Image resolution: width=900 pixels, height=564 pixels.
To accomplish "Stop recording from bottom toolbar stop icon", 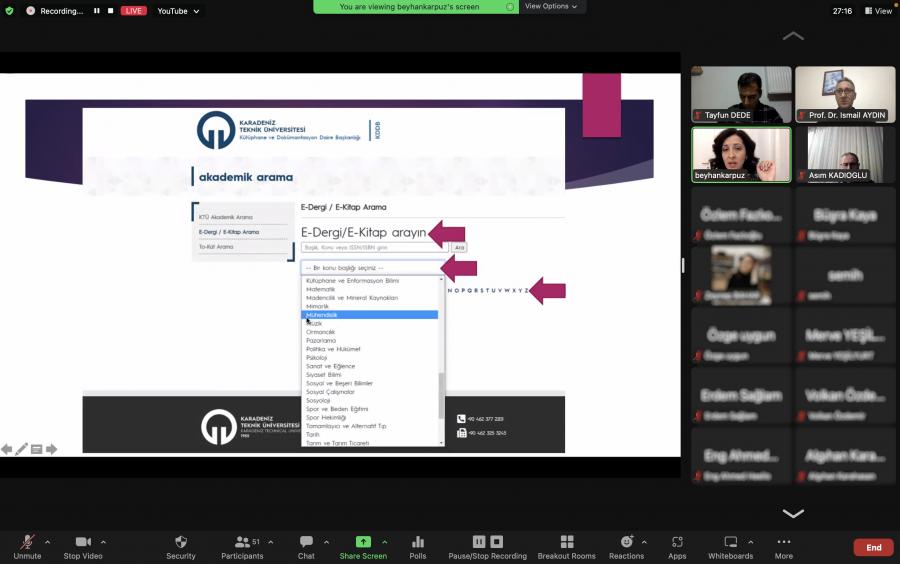I will [497, 542].
